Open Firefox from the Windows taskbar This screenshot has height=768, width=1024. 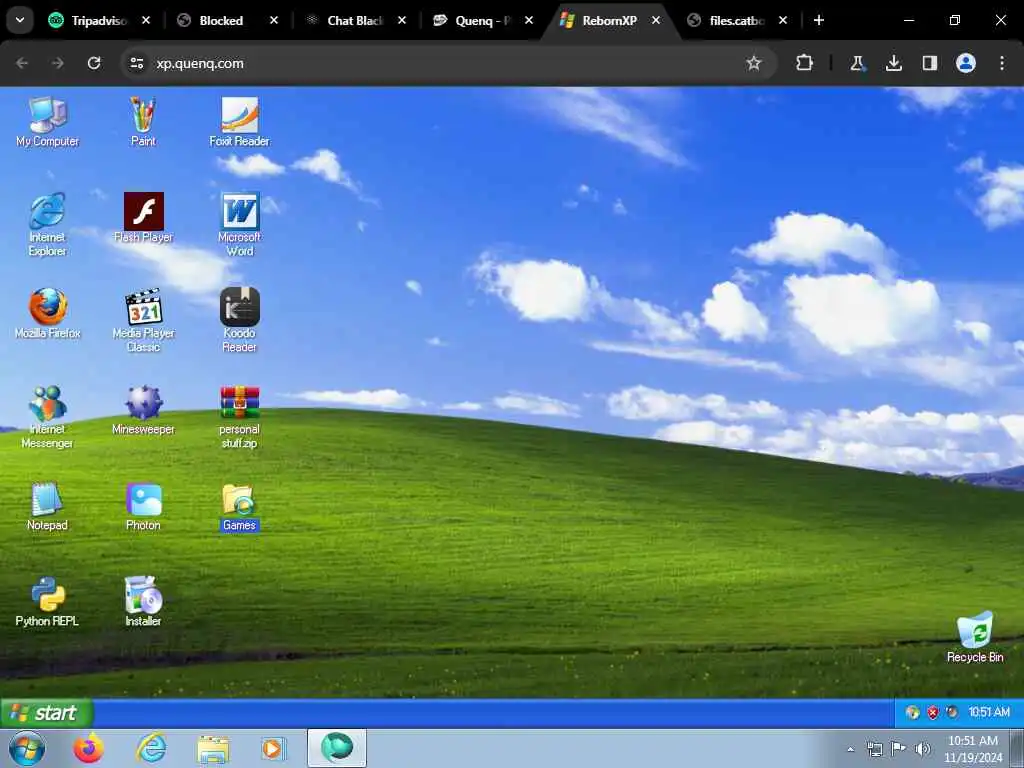[89, 749]
